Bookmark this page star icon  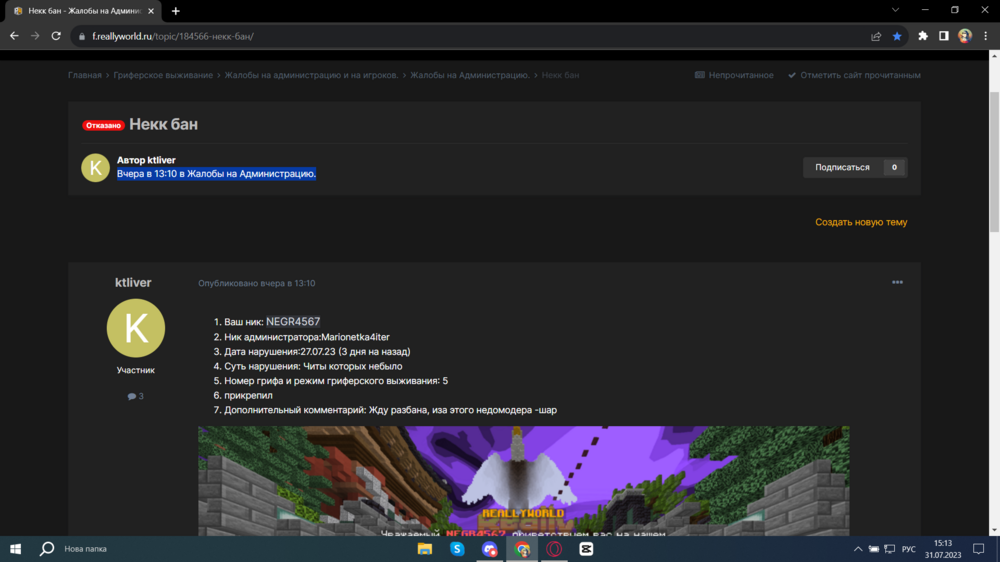[897, 36]
